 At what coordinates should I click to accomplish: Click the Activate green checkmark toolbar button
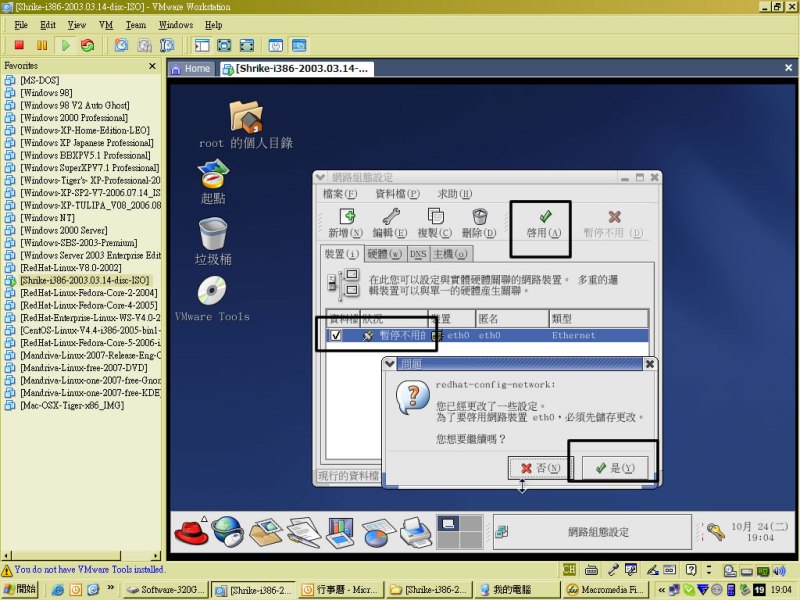tap(544, 224)
